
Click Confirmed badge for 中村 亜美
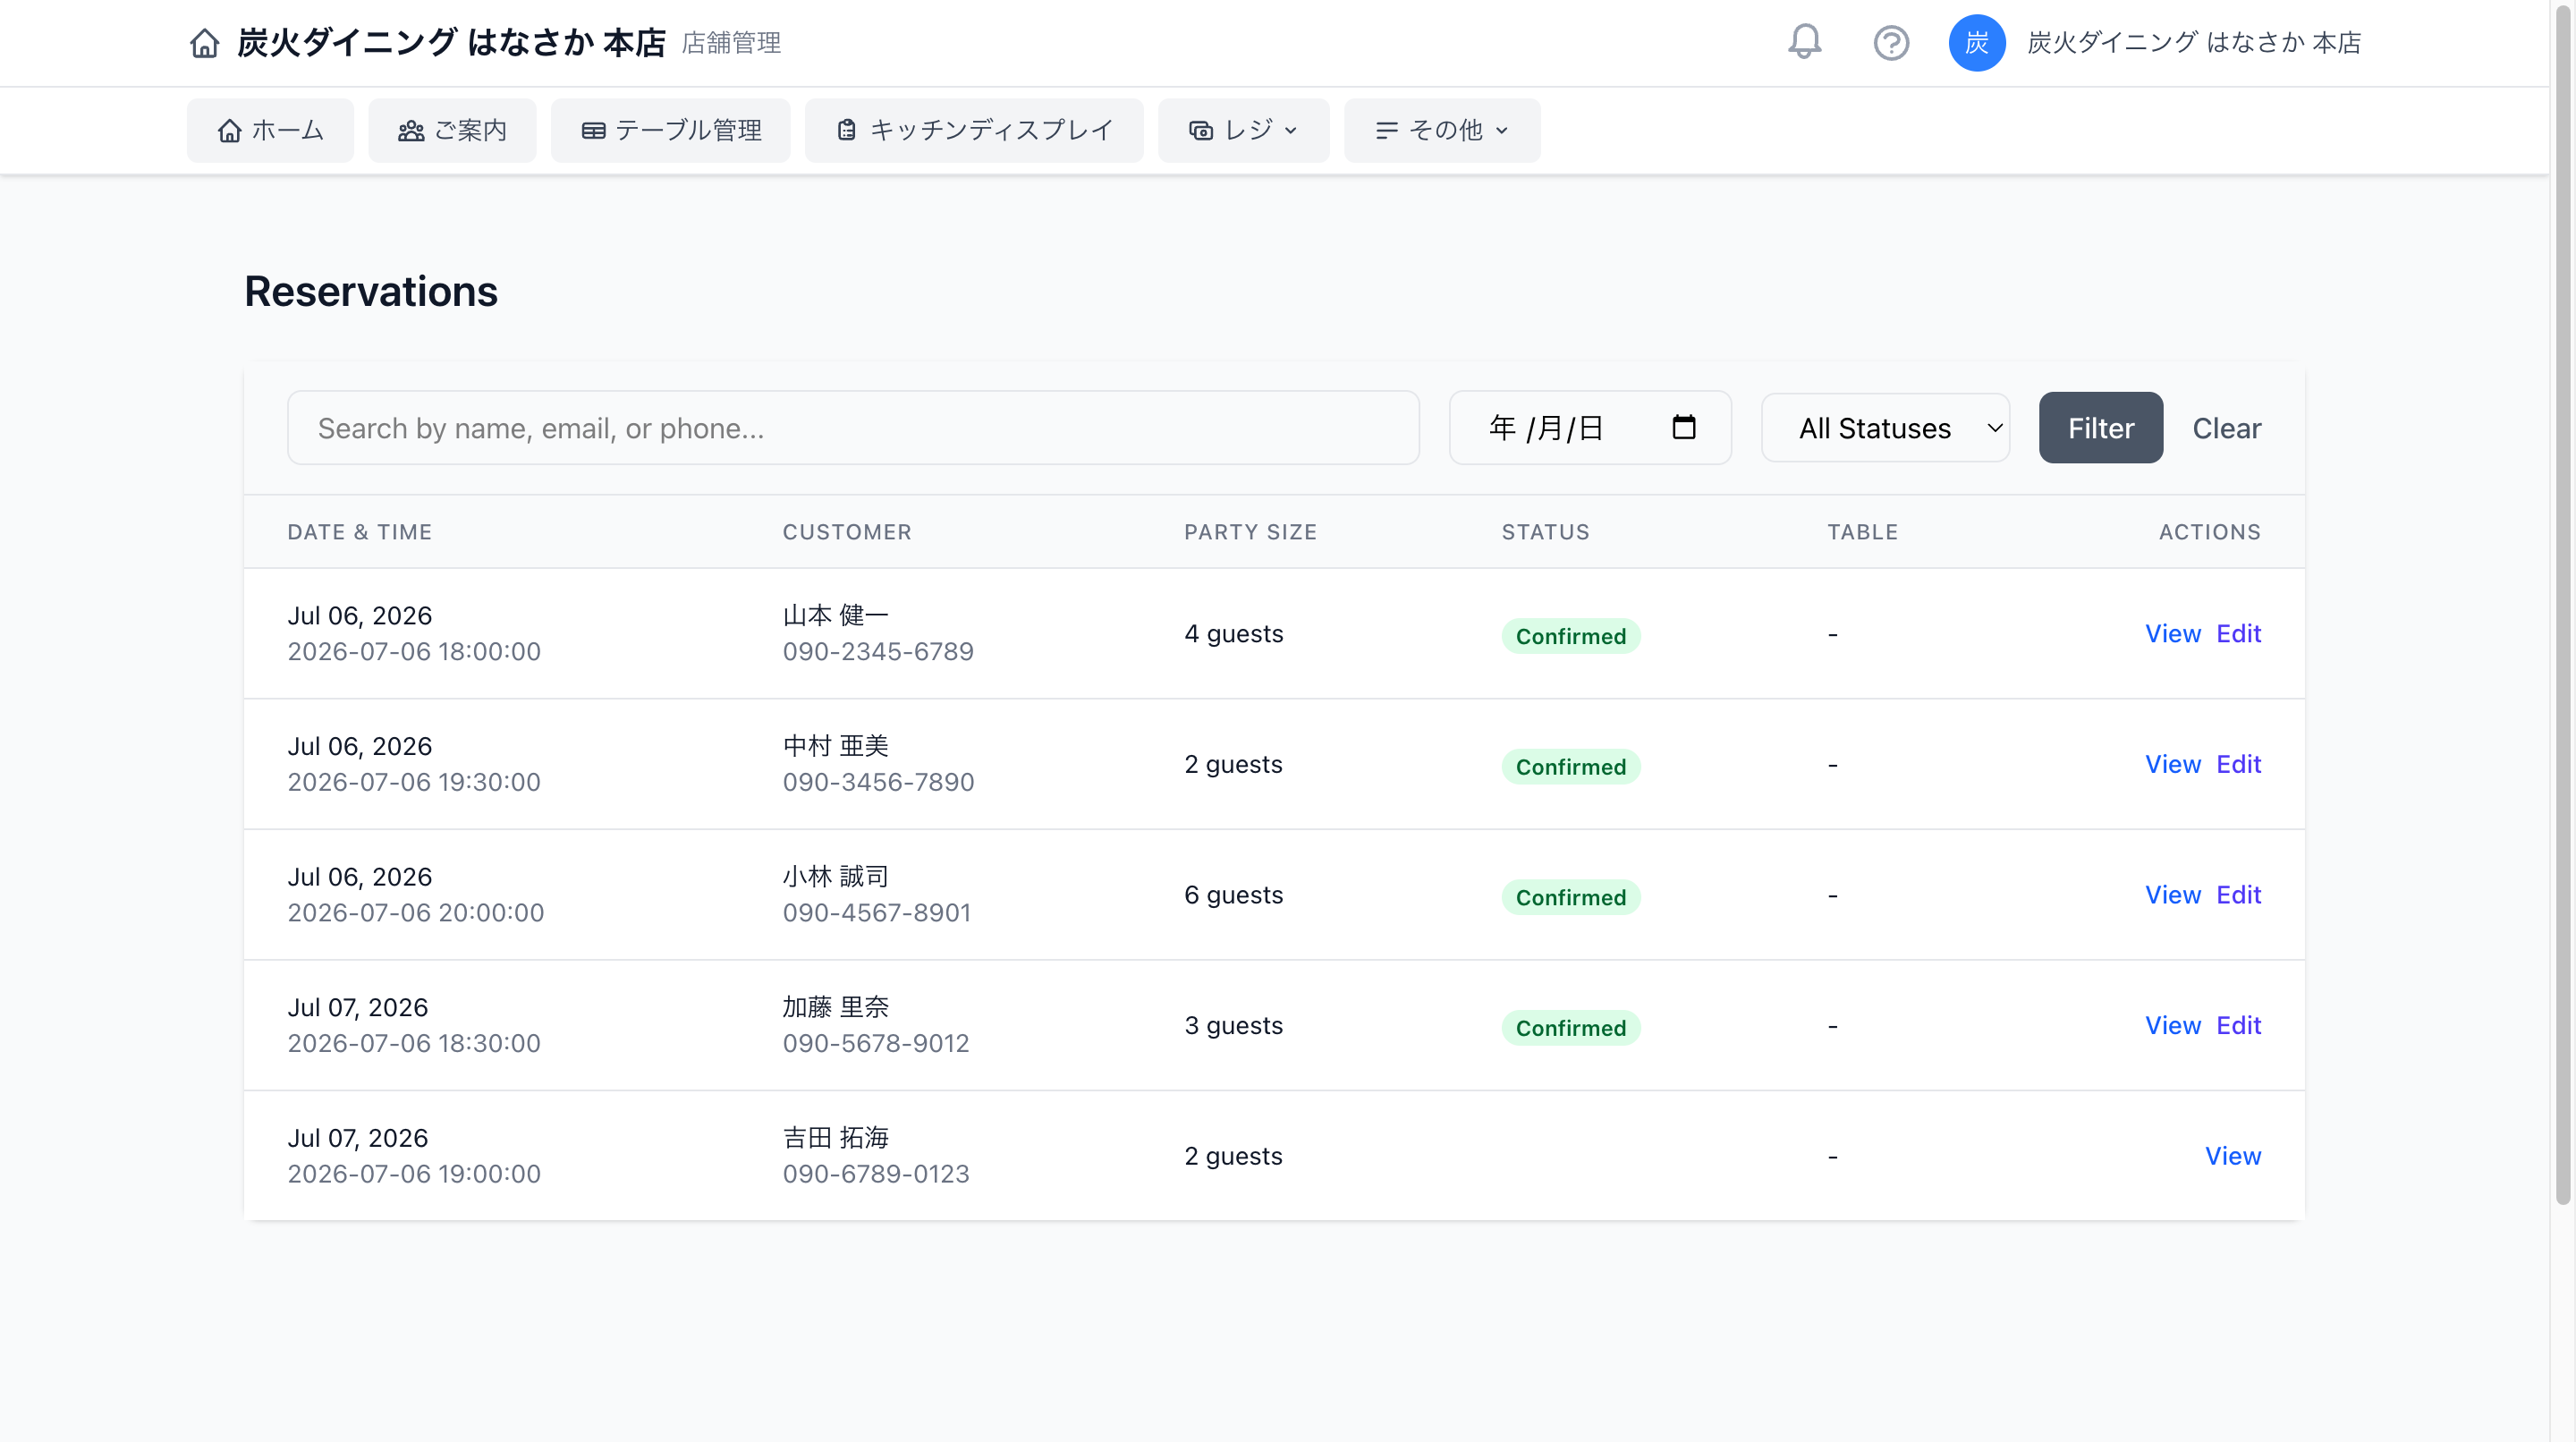point(1570,767)
